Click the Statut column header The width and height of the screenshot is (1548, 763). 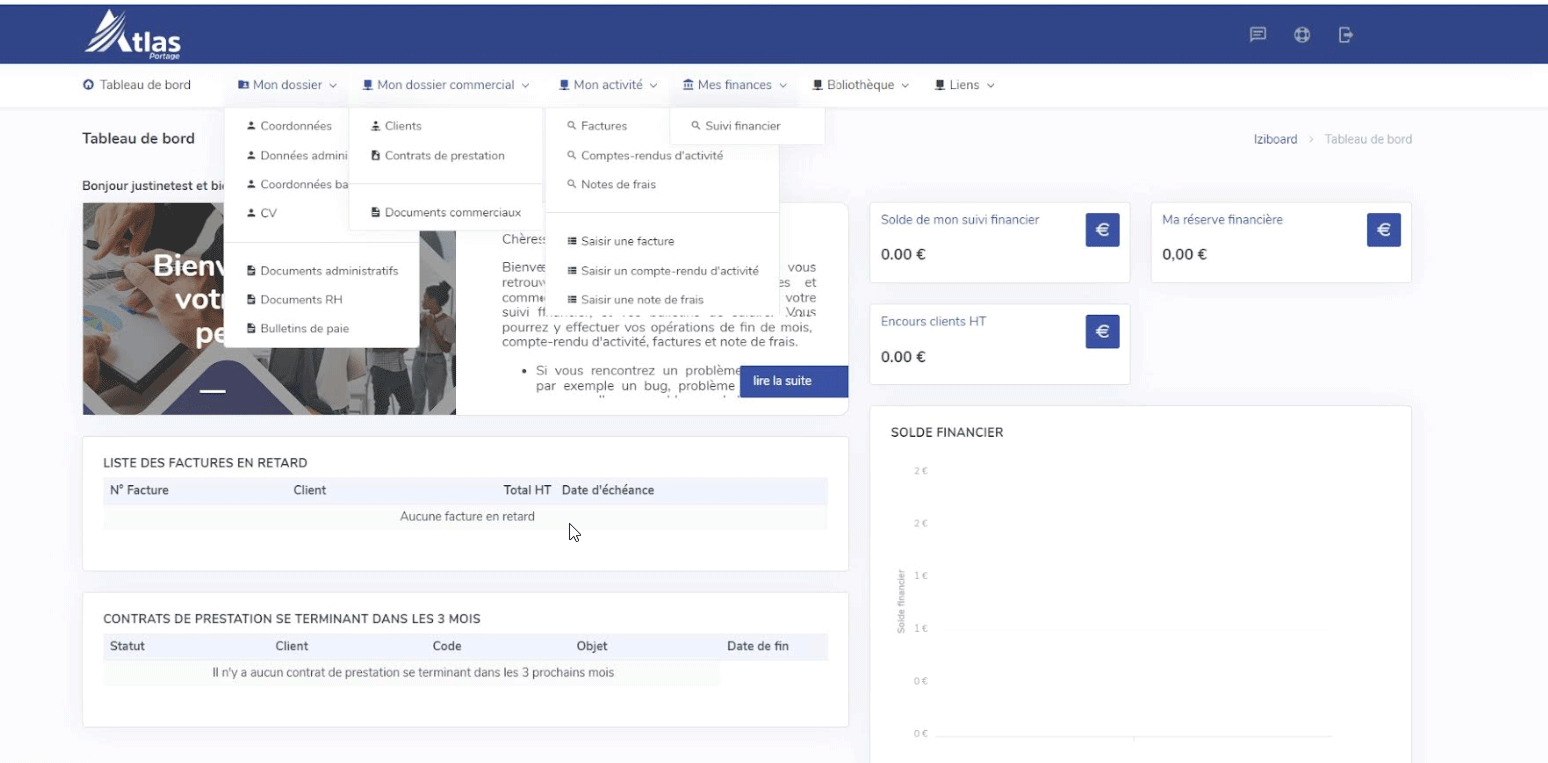pos(127,646)
